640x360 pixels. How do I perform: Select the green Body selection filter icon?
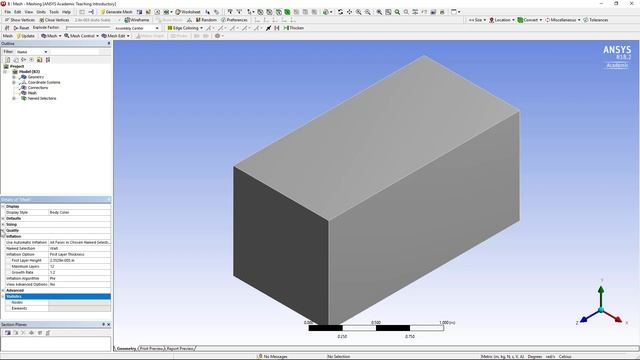pos(287,12)
